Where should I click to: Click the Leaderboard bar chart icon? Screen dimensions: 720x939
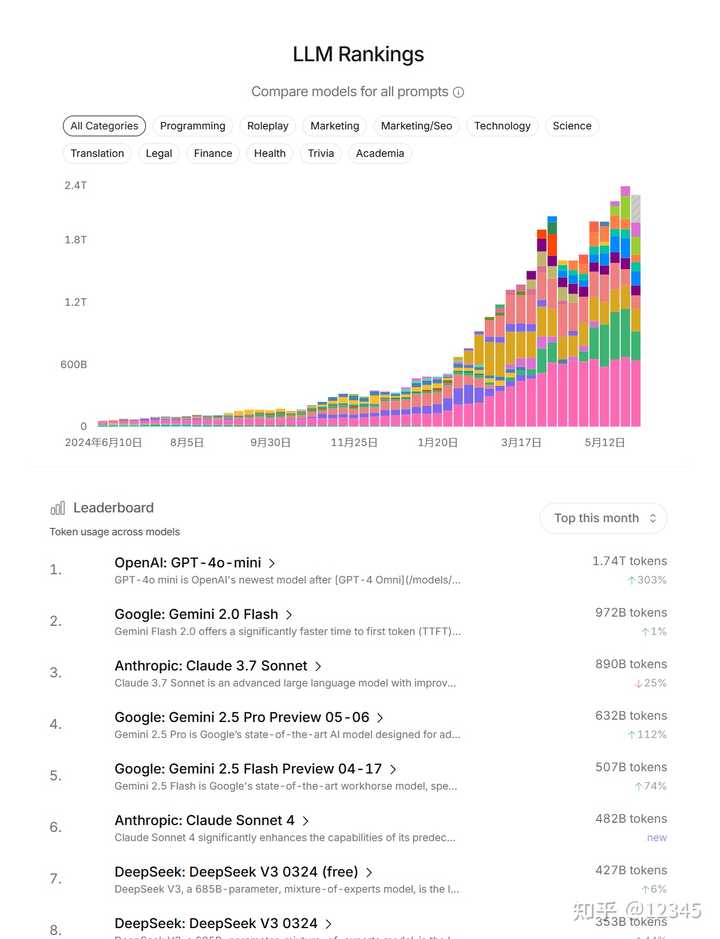pos(58,508)
